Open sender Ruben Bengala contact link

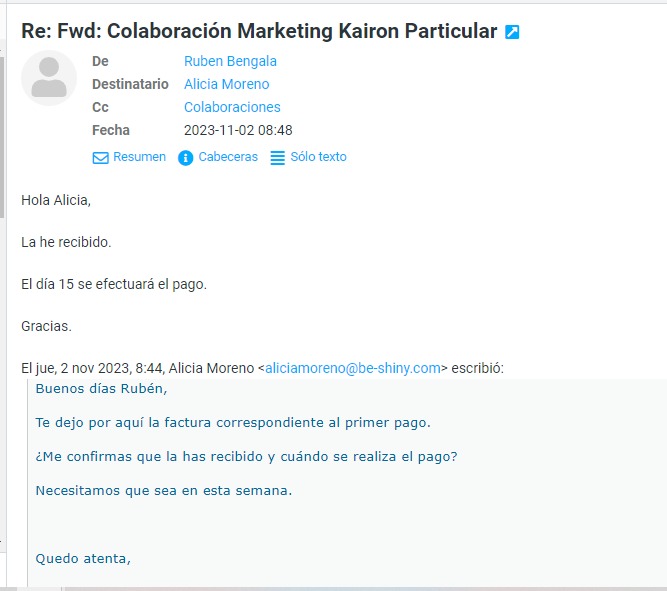point(230,61)
